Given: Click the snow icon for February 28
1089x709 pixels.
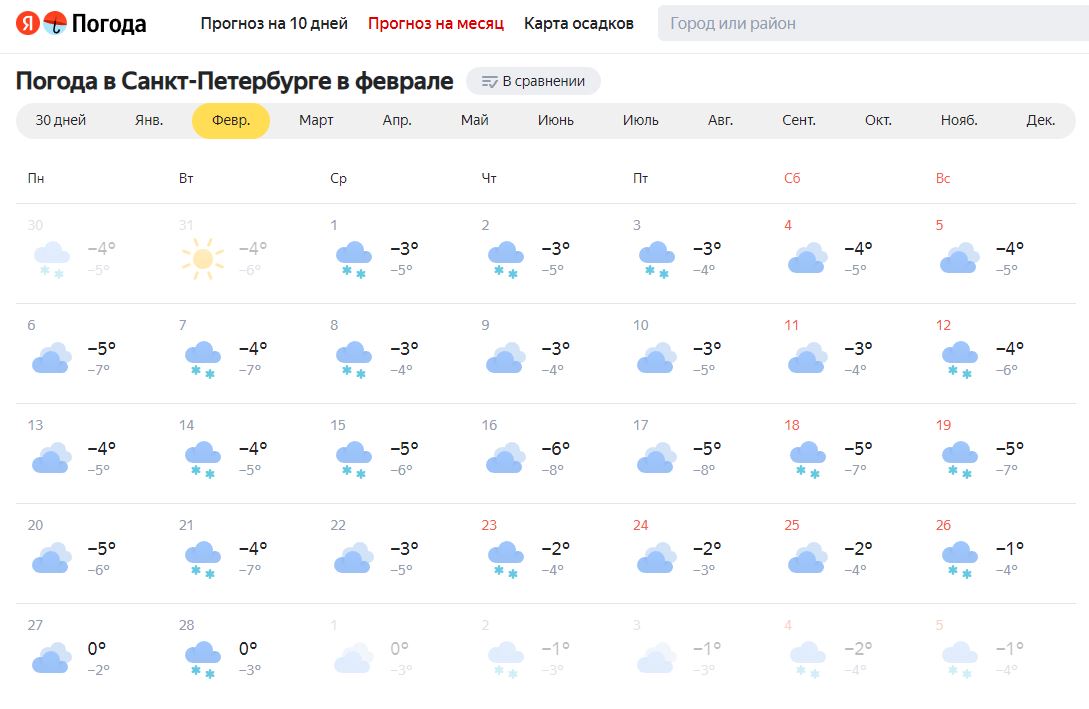Looking at the screenshot, I should click(x=203, y=658).
